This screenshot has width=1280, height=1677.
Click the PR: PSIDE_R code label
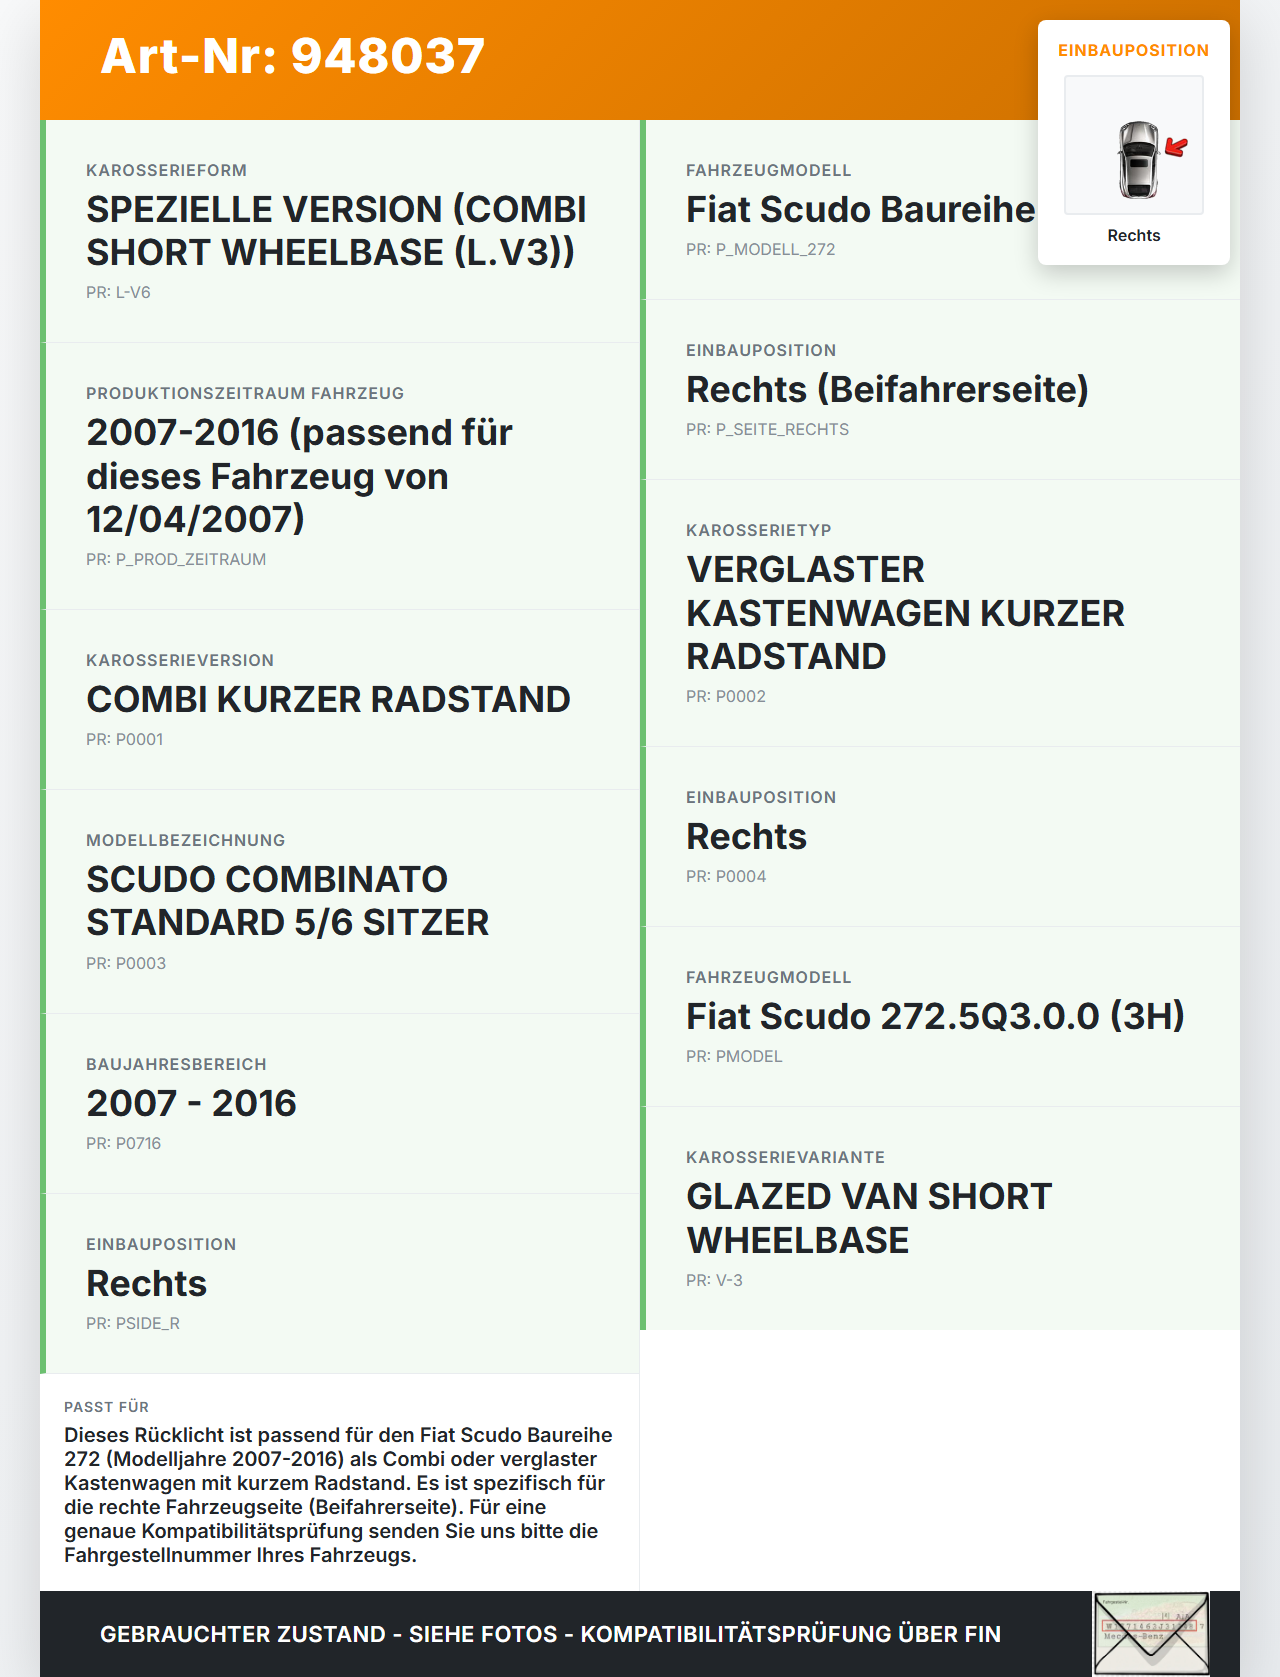tap(133, 1324)
